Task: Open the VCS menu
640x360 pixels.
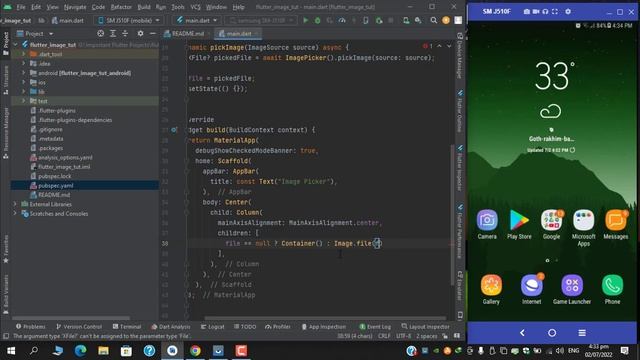Action: point(196,7)
